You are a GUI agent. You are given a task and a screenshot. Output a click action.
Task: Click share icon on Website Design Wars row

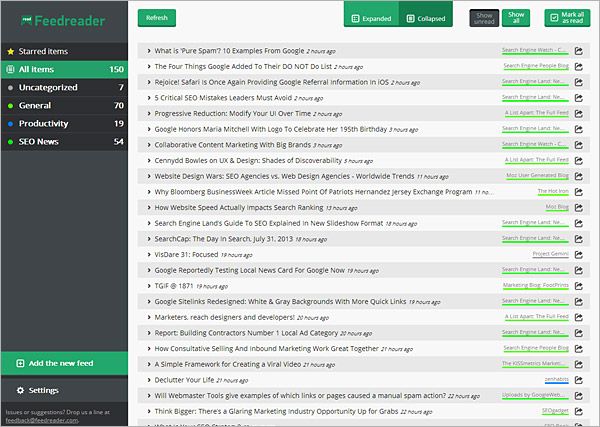[579, 175]
